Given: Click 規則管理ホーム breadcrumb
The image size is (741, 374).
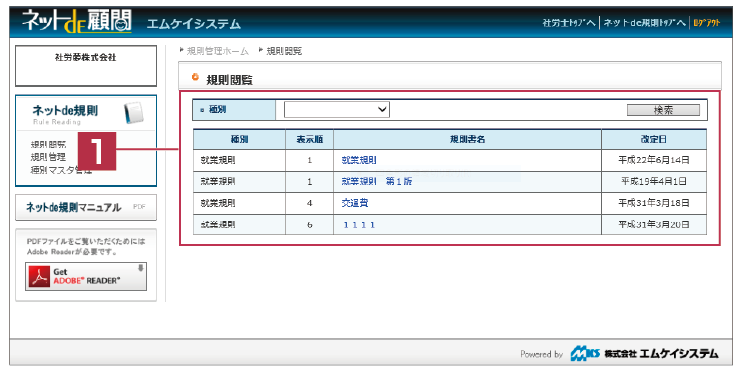Looking at the screenshot, I should [217, 51].
